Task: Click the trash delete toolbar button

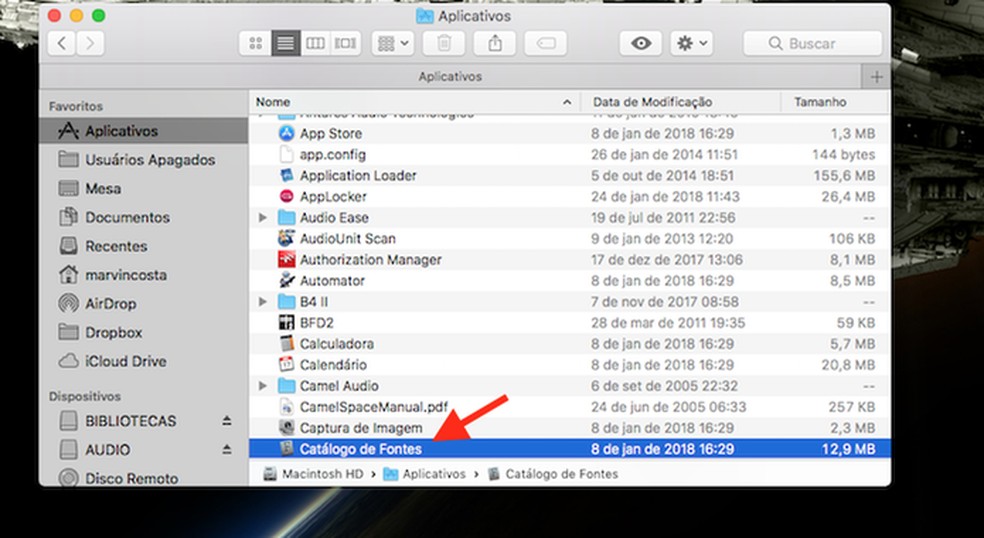Action: 444,43
